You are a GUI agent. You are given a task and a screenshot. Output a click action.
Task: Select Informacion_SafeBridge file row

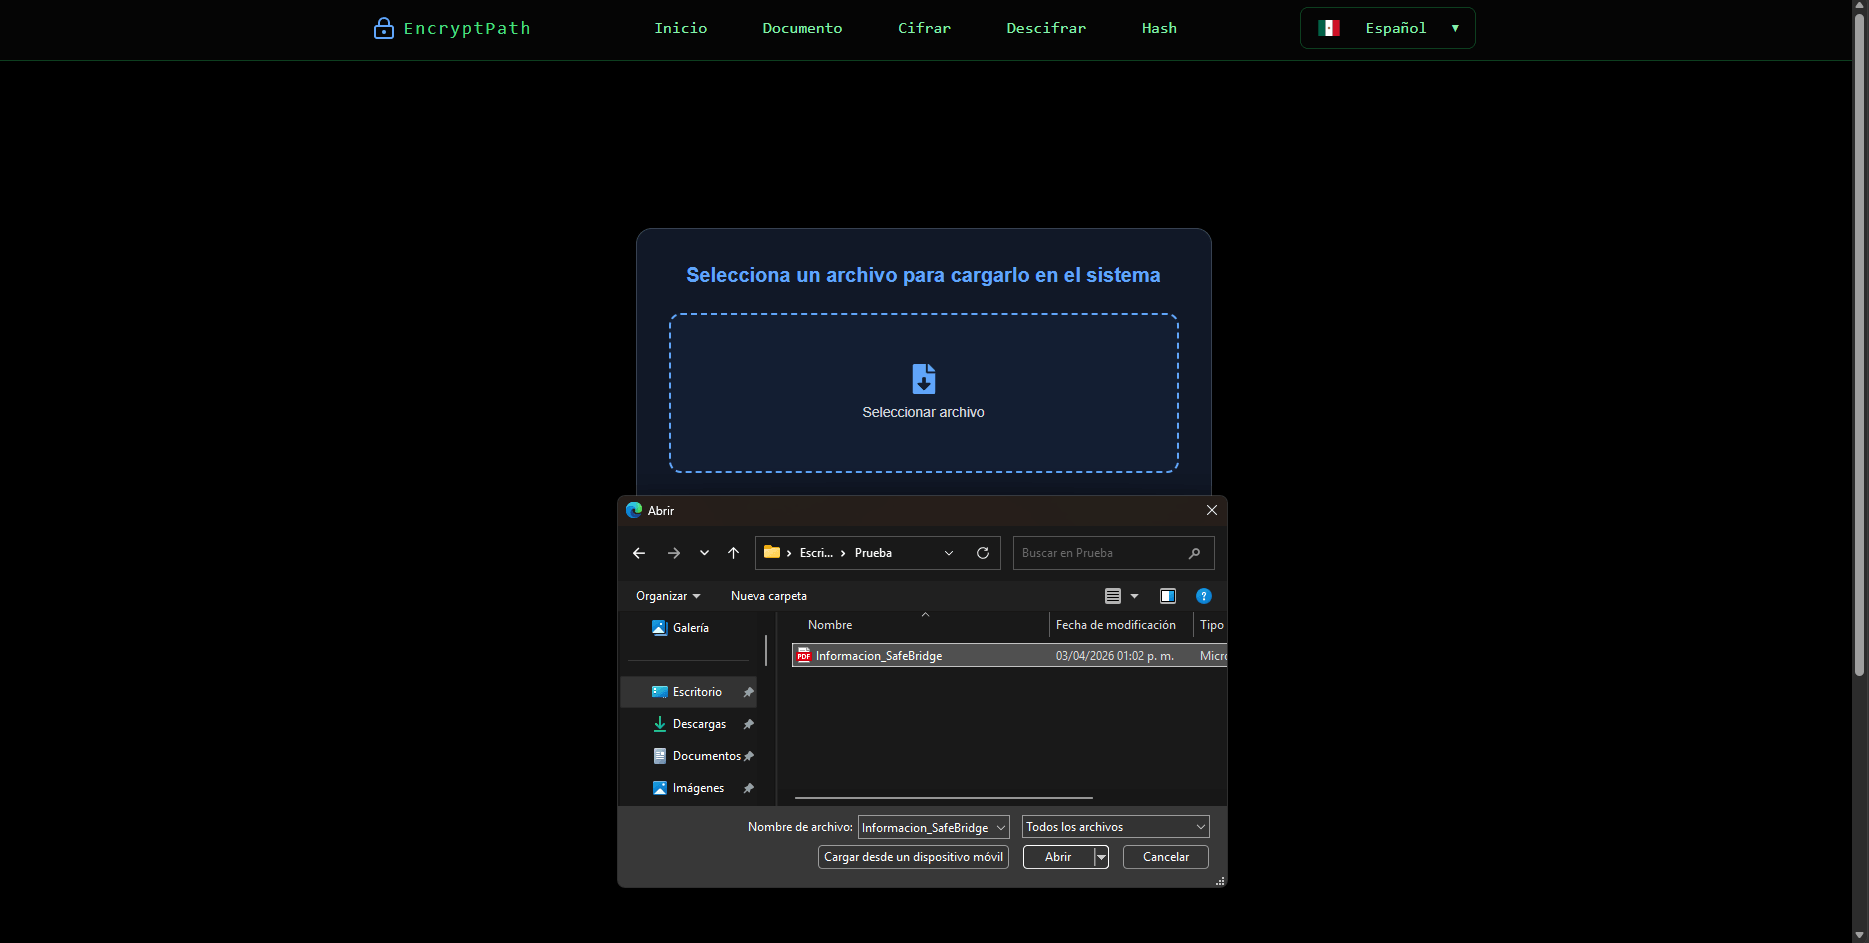point(1009,656)
